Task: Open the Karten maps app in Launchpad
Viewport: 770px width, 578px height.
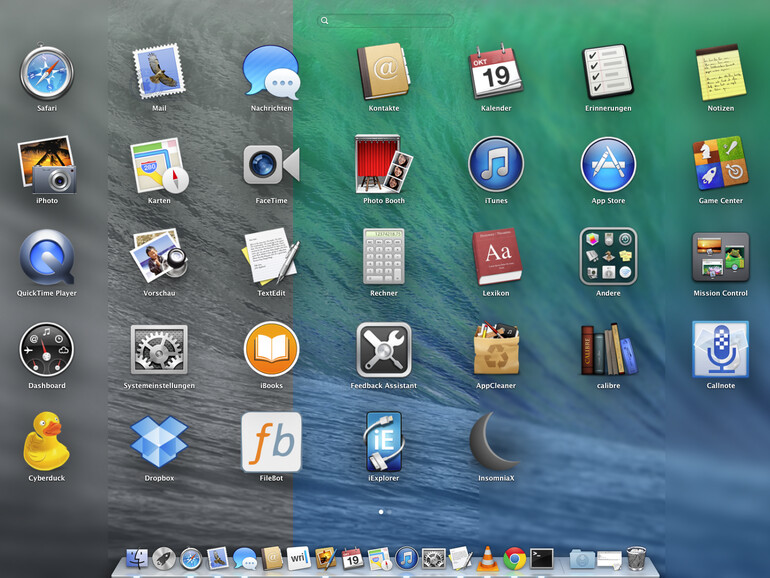Action: coord(159,165)
